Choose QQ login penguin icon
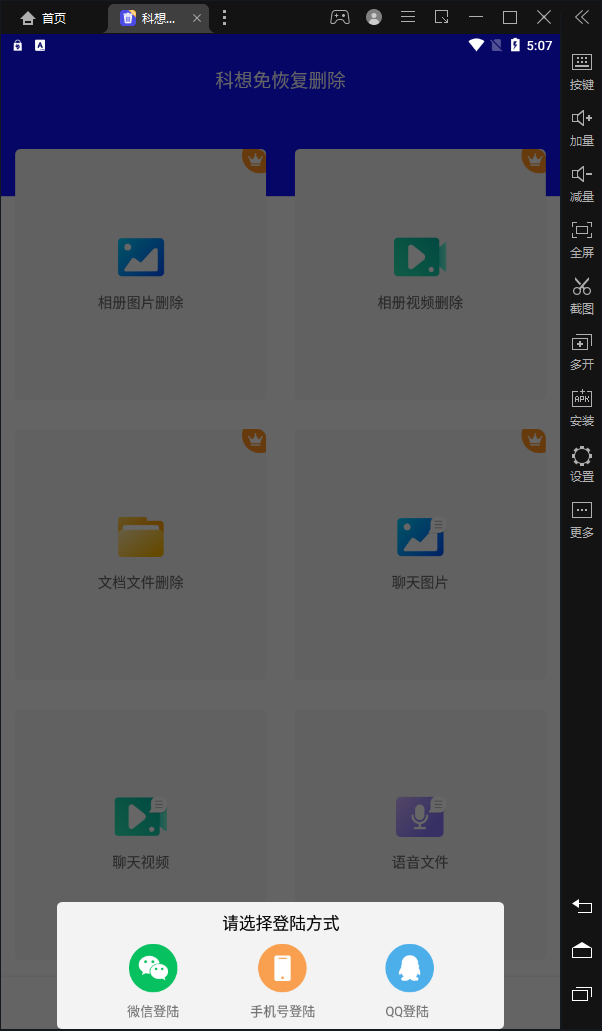 tap(409, 968)
